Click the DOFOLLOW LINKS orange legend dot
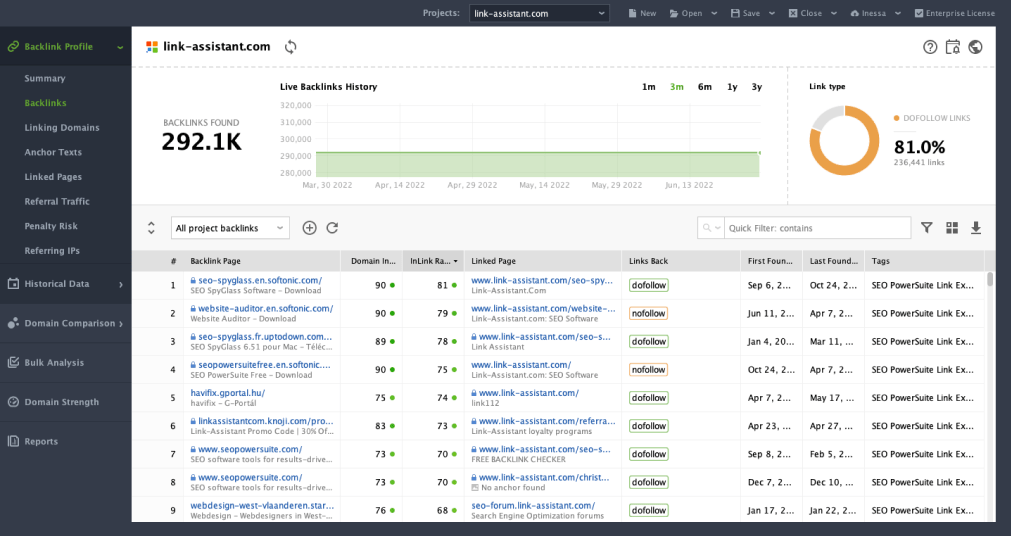This screenshot has width=1011, height=536. tap(896, 118)
